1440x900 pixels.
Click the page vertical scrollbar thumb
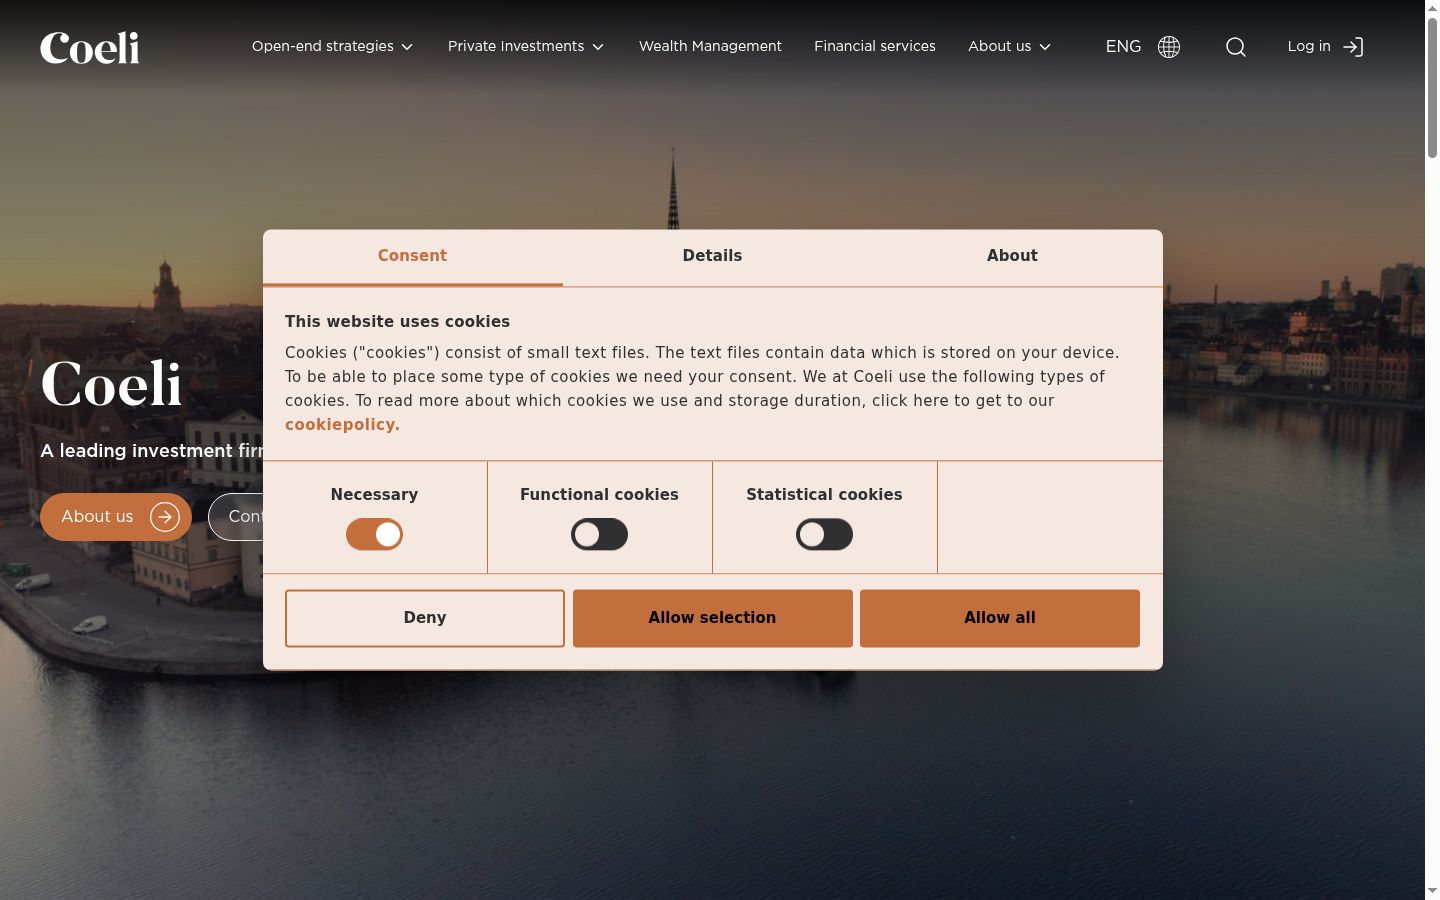tap(1432, 88)
